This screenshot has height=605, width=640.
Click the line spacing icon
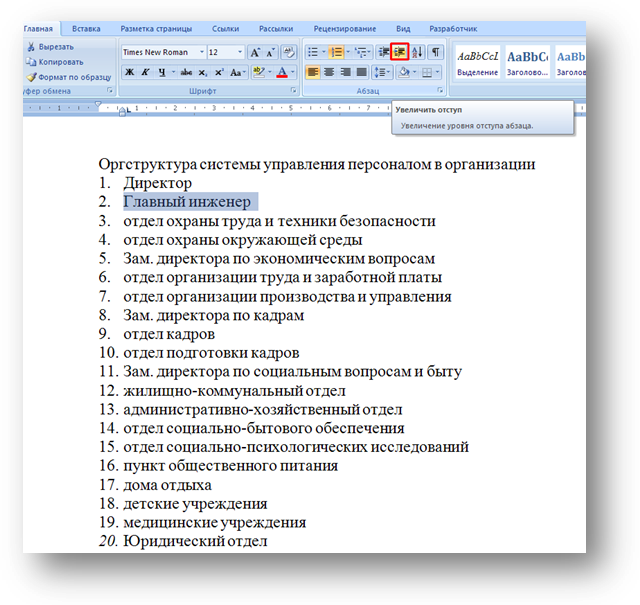point(380,72)
